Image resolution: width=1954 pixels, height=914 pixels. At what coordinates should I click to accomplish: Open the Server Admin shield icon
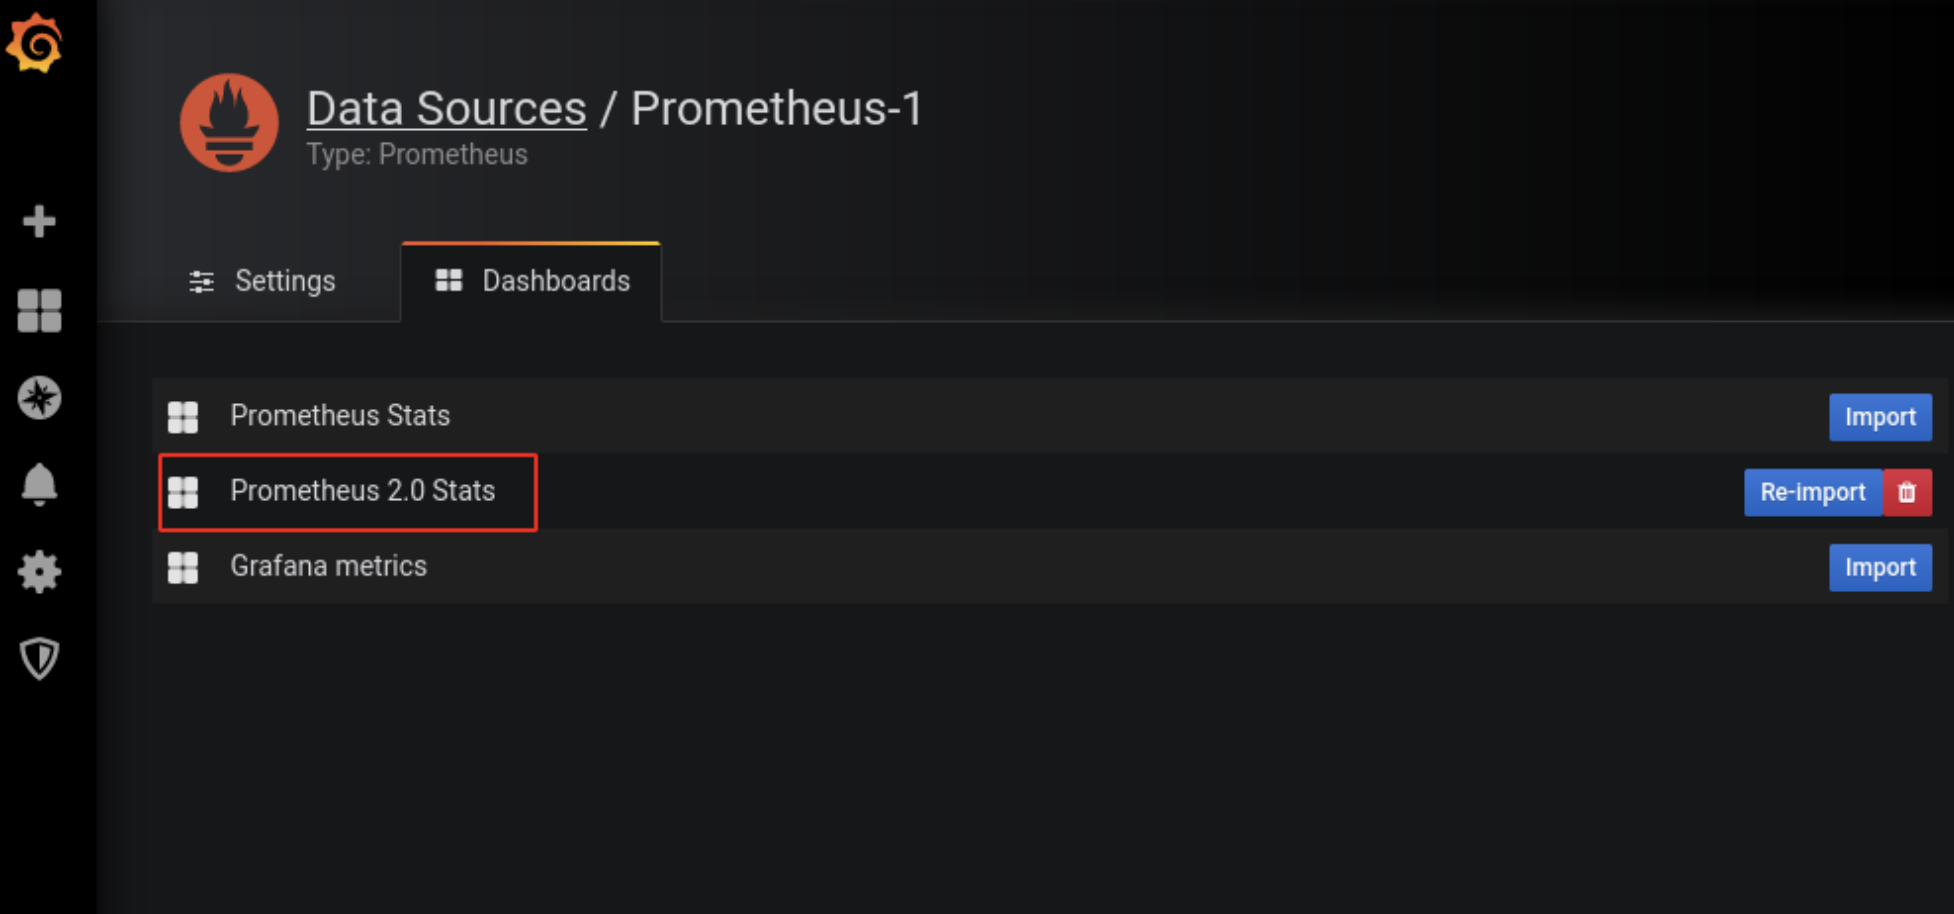click(39, 659)
